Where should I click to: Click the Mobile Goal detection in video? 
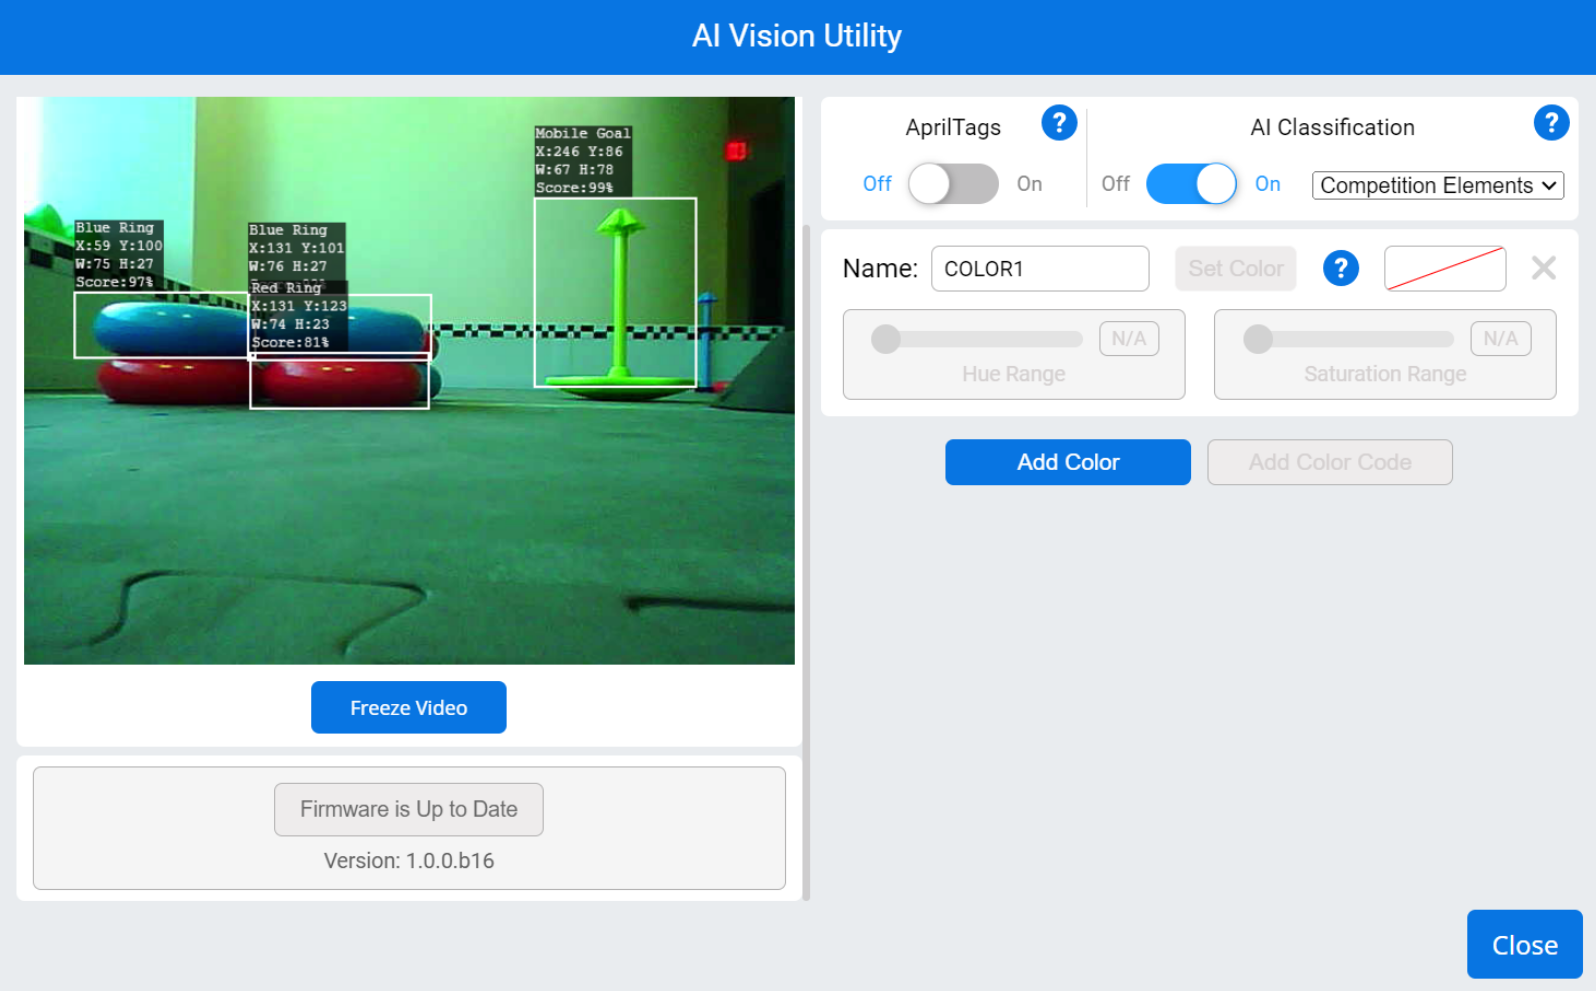pyautogui.click(x=615, y=292)
